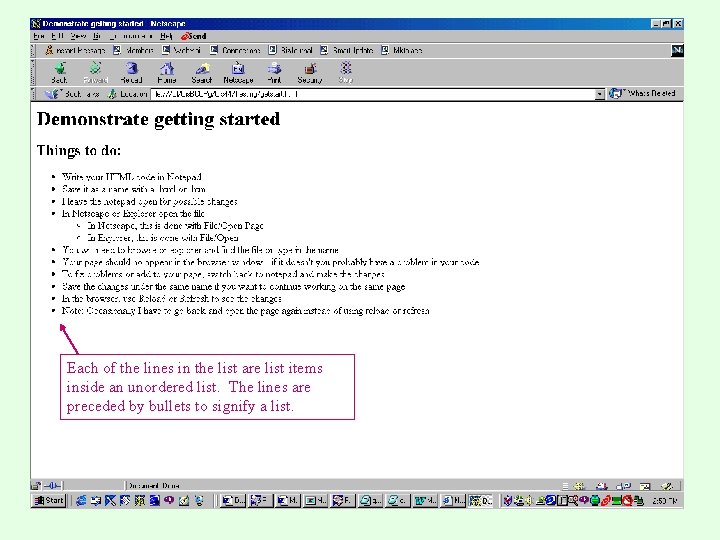Go to the Home page
Image resolution: width=720 pixels, height=540 pixels.
tap(167, 73)
